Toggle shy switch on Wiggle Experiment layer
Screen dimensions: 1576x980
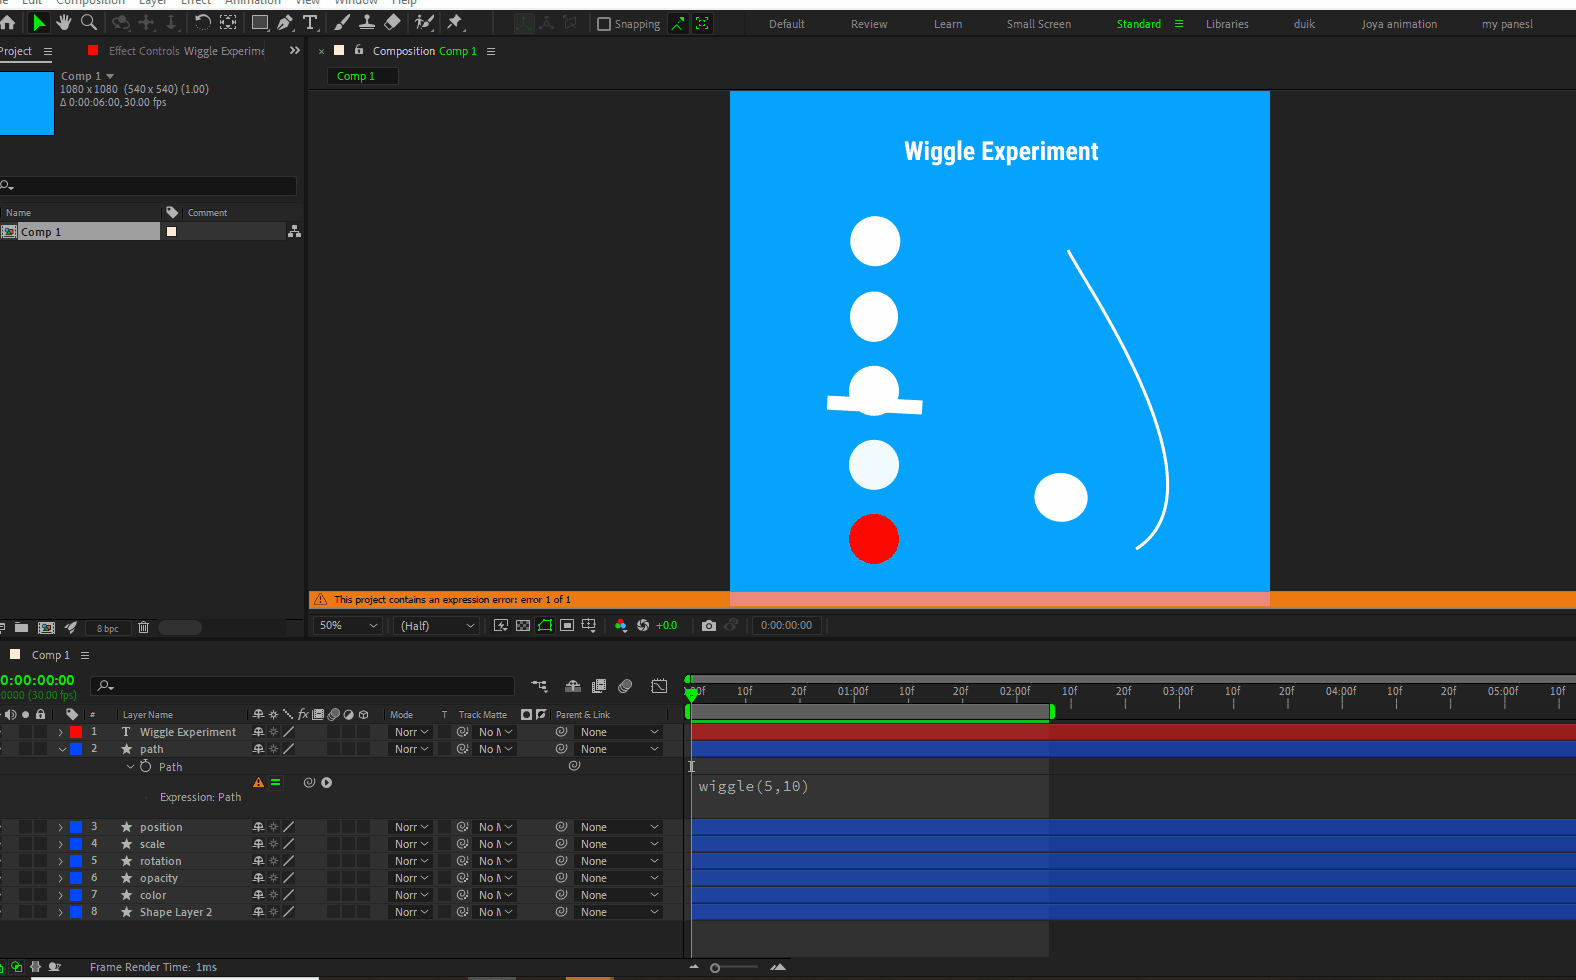pyautogui.click(x=258, y=732)
